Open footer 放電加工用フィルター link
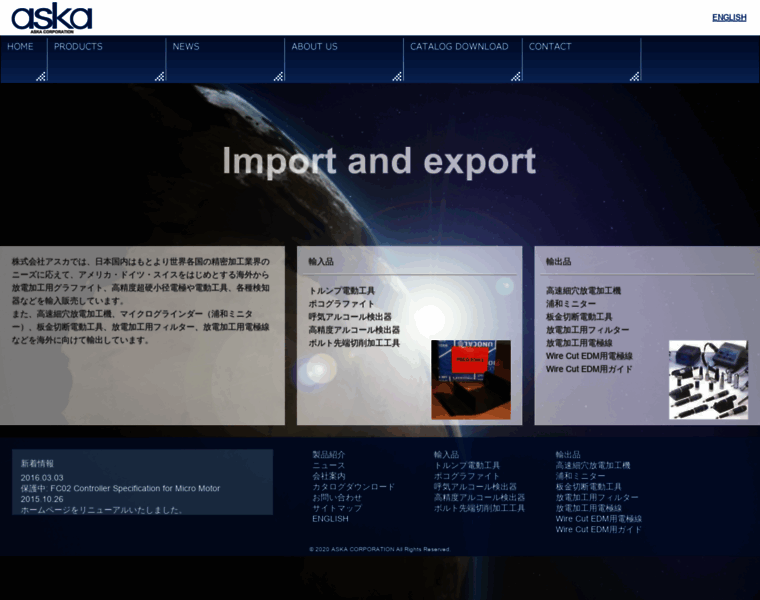760x600 pixels. (x=597, y=497)
